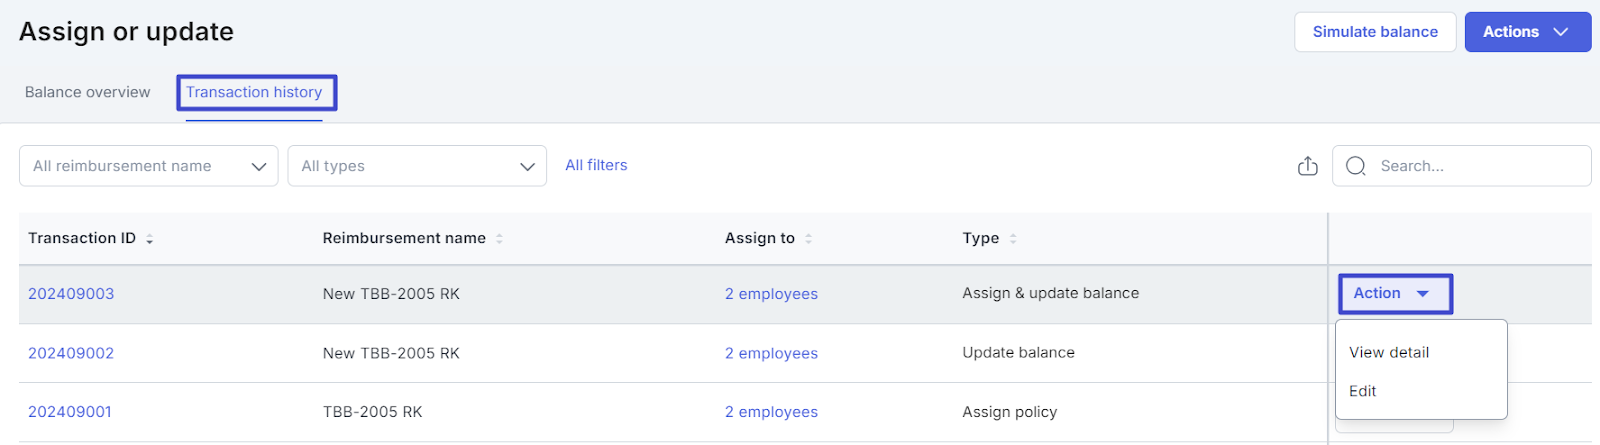The height and width of the screenshot is (445, 1600).
Task: Select View detail from the action menu
Action: (1388, 352)
